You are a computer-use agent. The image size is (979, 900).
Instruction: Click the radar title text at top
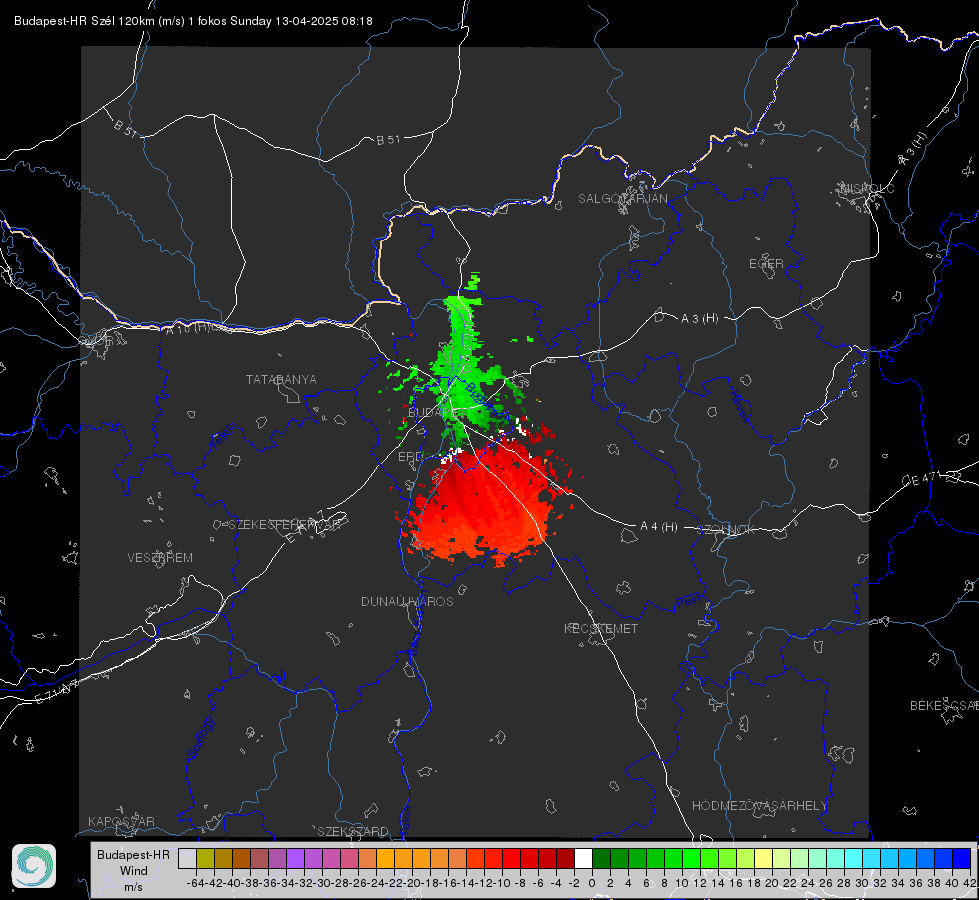tap(193, 21)
